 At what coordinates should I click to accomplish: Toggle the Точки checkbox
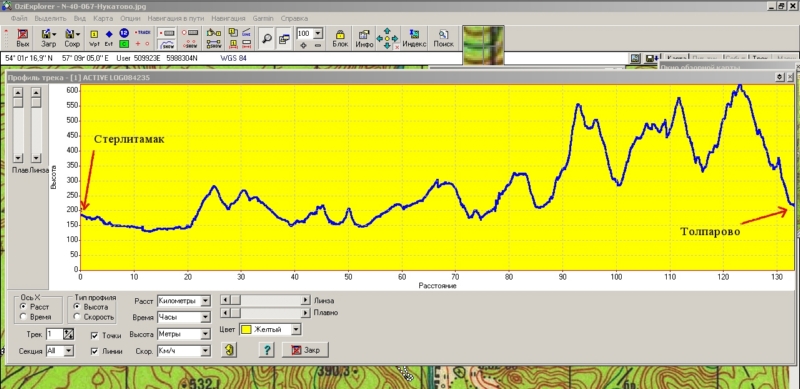(94, 336)
